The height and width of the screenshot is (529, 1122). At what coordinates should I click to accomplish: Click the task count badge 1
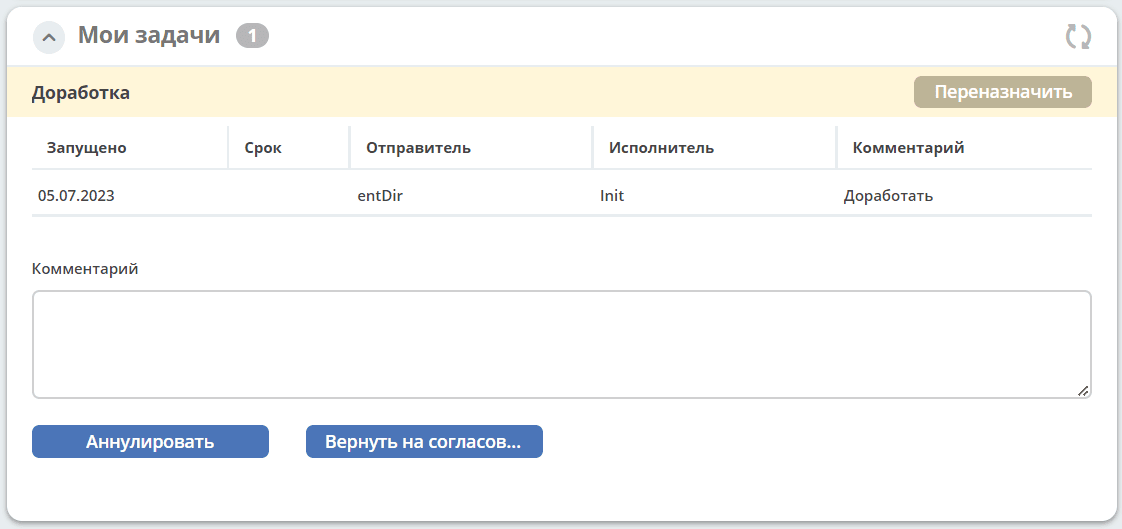pyautogui.click(x=253, y=35)
